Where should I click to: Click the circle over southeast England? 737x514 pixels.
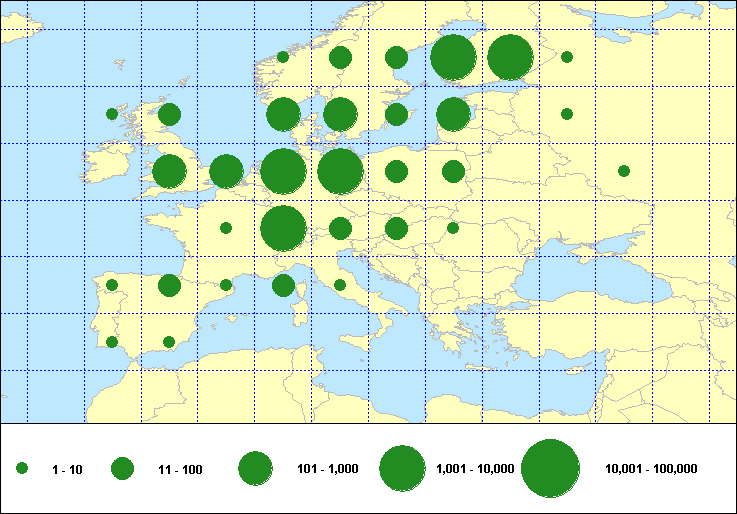(226, 171)
